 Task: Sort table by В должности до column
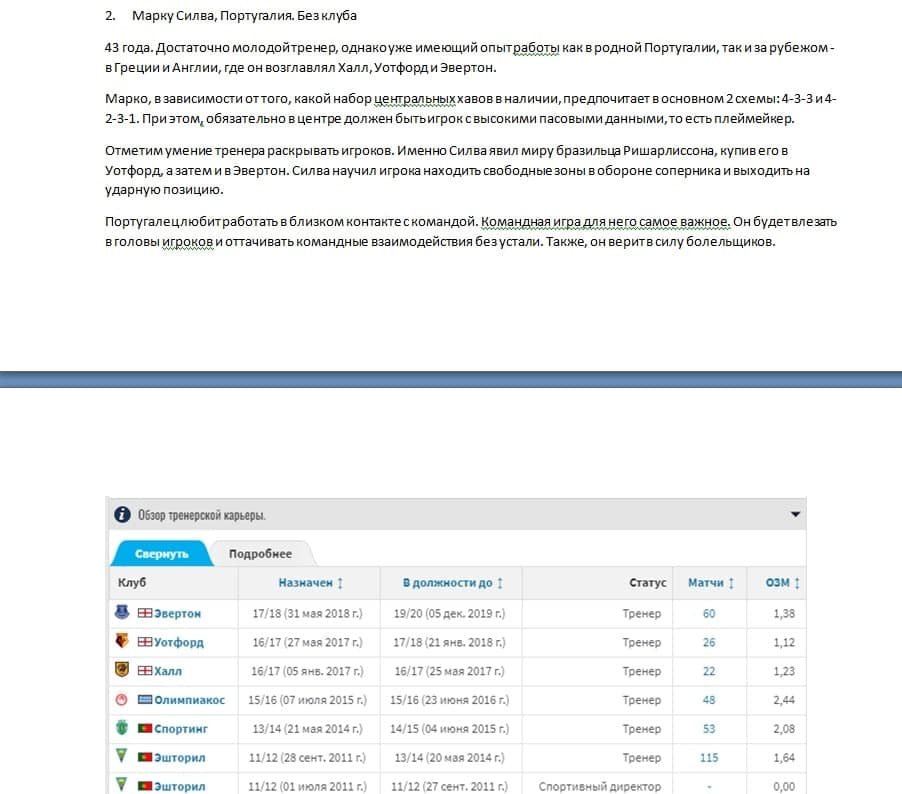pos(452,583)
